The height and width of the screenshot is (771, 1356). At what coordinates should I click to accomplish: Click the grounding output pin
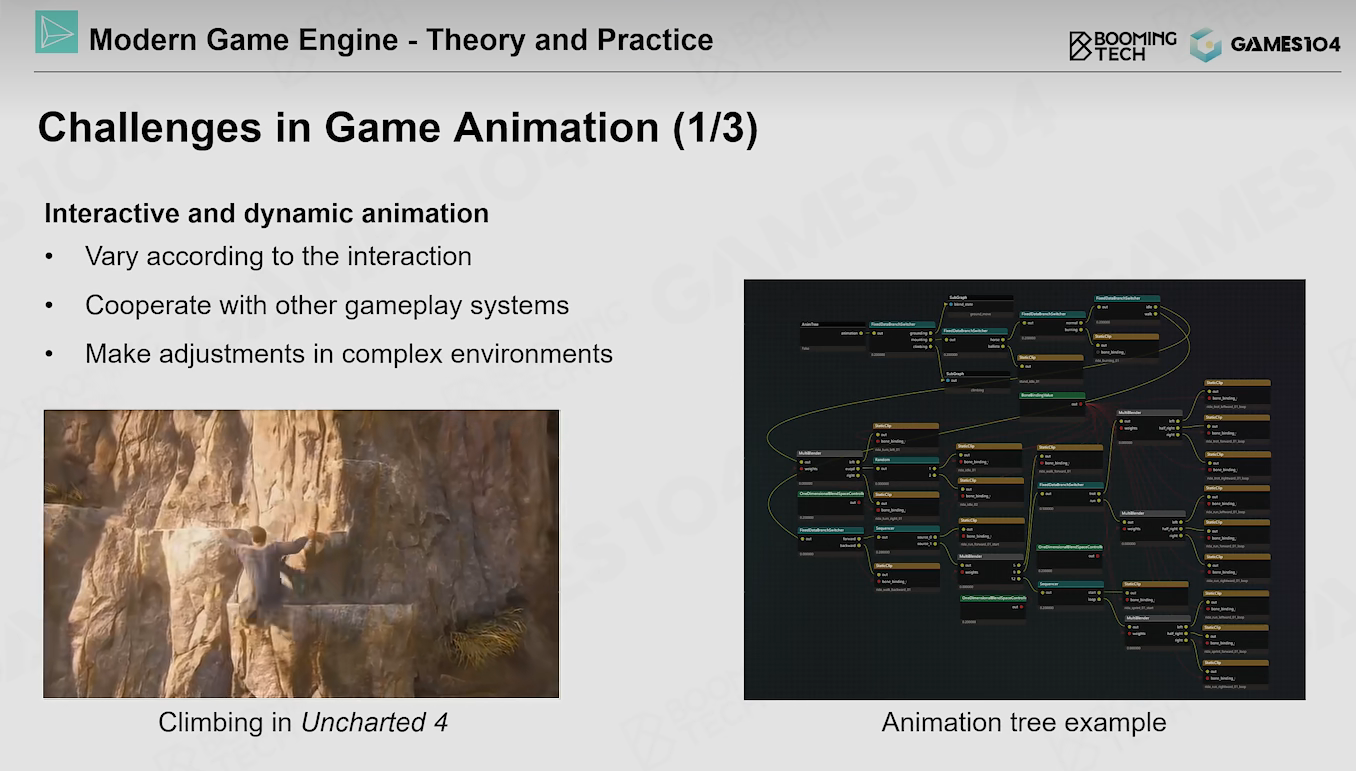931,334
